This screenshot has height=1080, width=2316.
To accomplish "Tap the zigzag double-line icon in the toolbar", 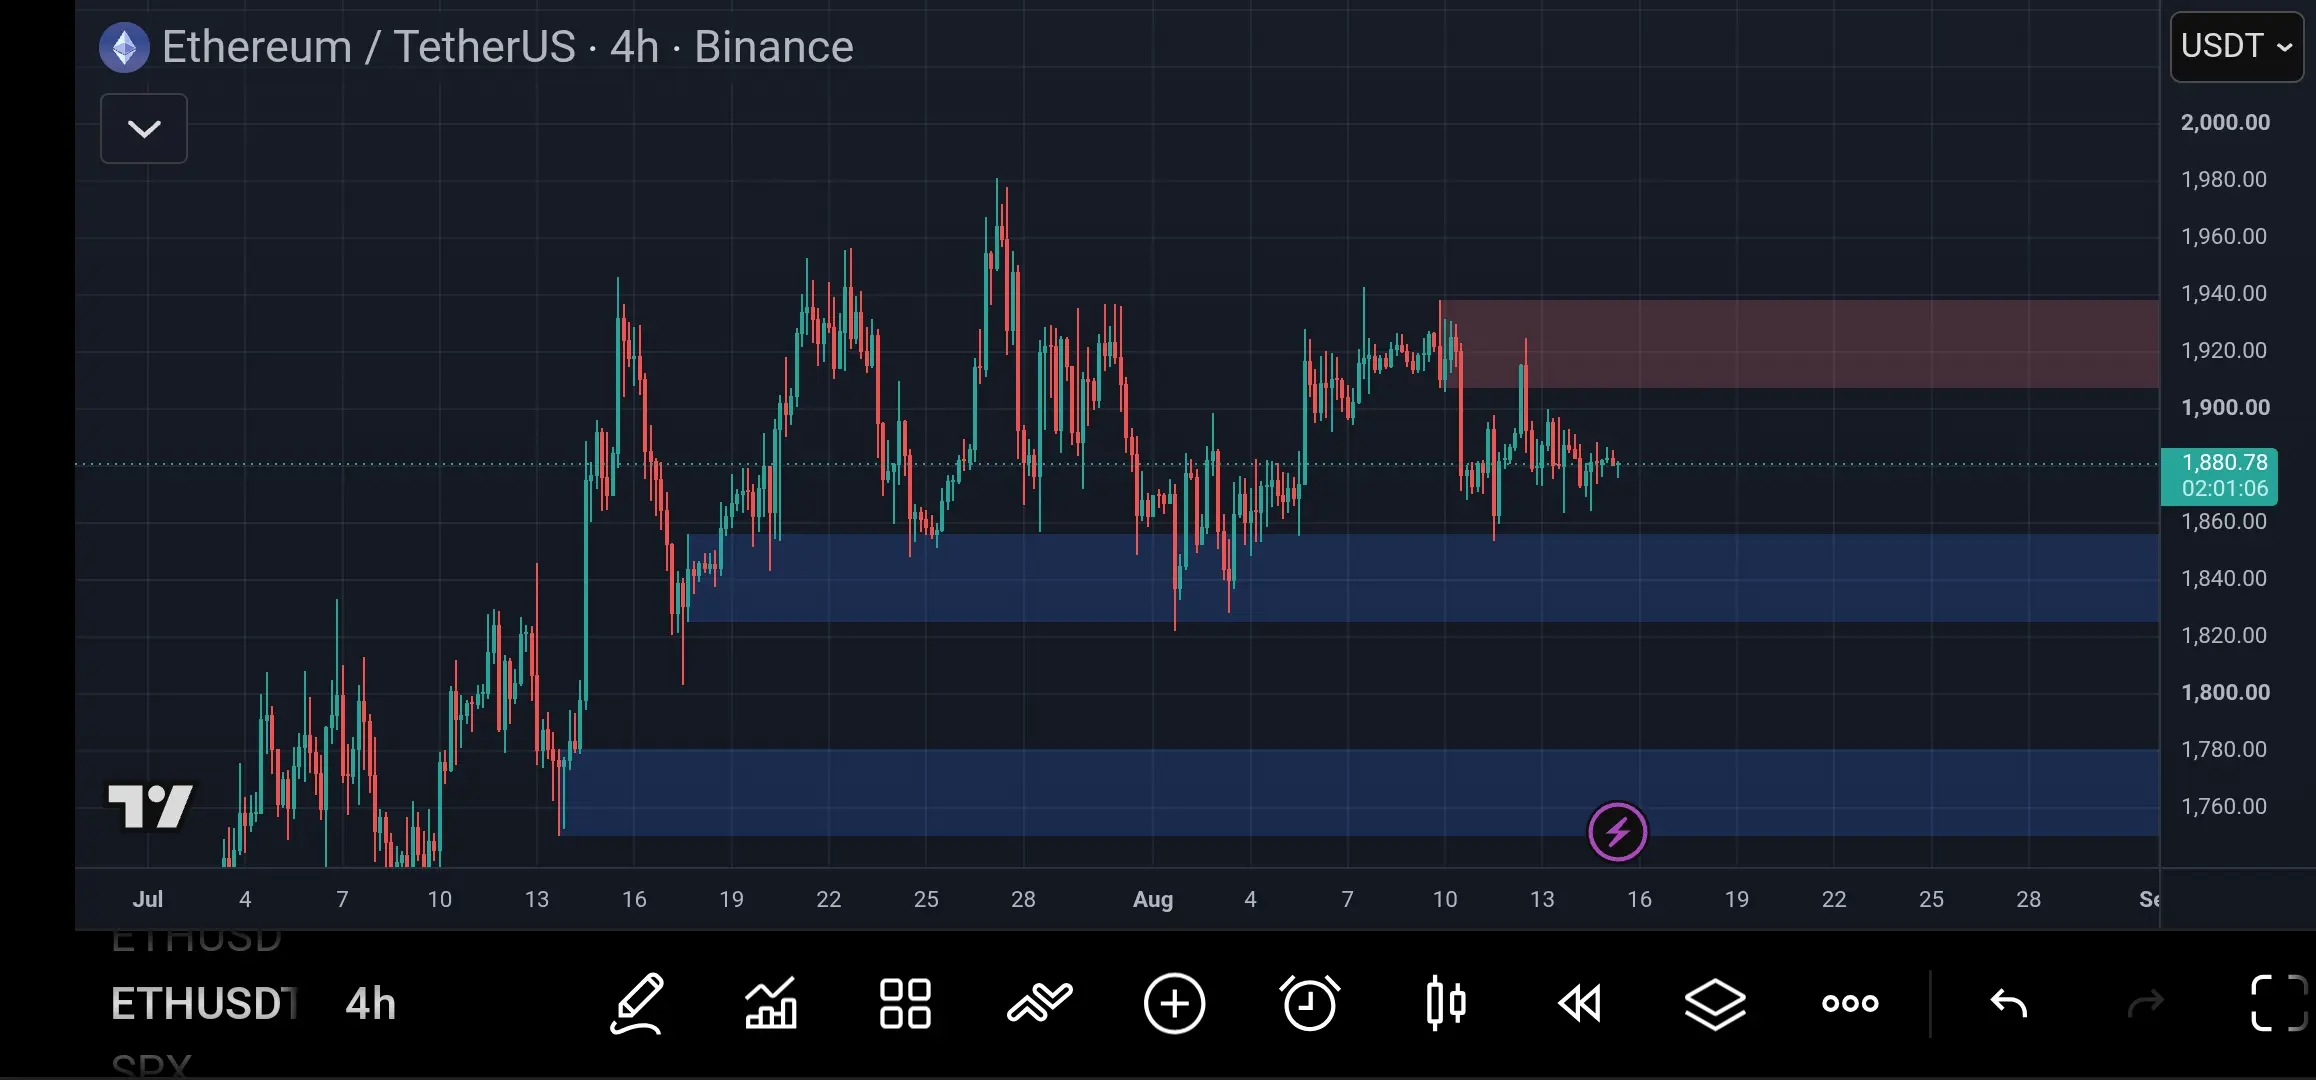I will [x=1040, y=1003].
